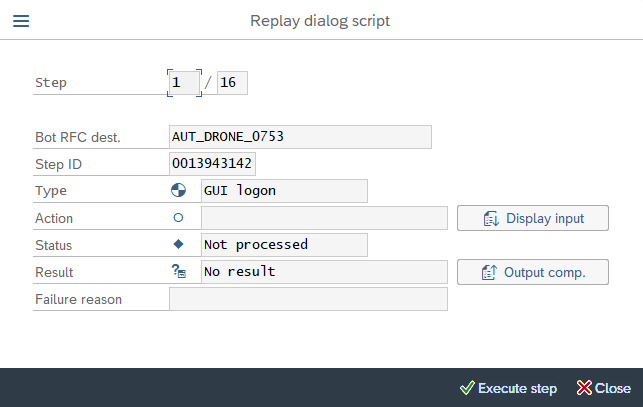This screenshot has height=407, width=643.
Task: Click the Result field showing No result
Action: point(324,272)
